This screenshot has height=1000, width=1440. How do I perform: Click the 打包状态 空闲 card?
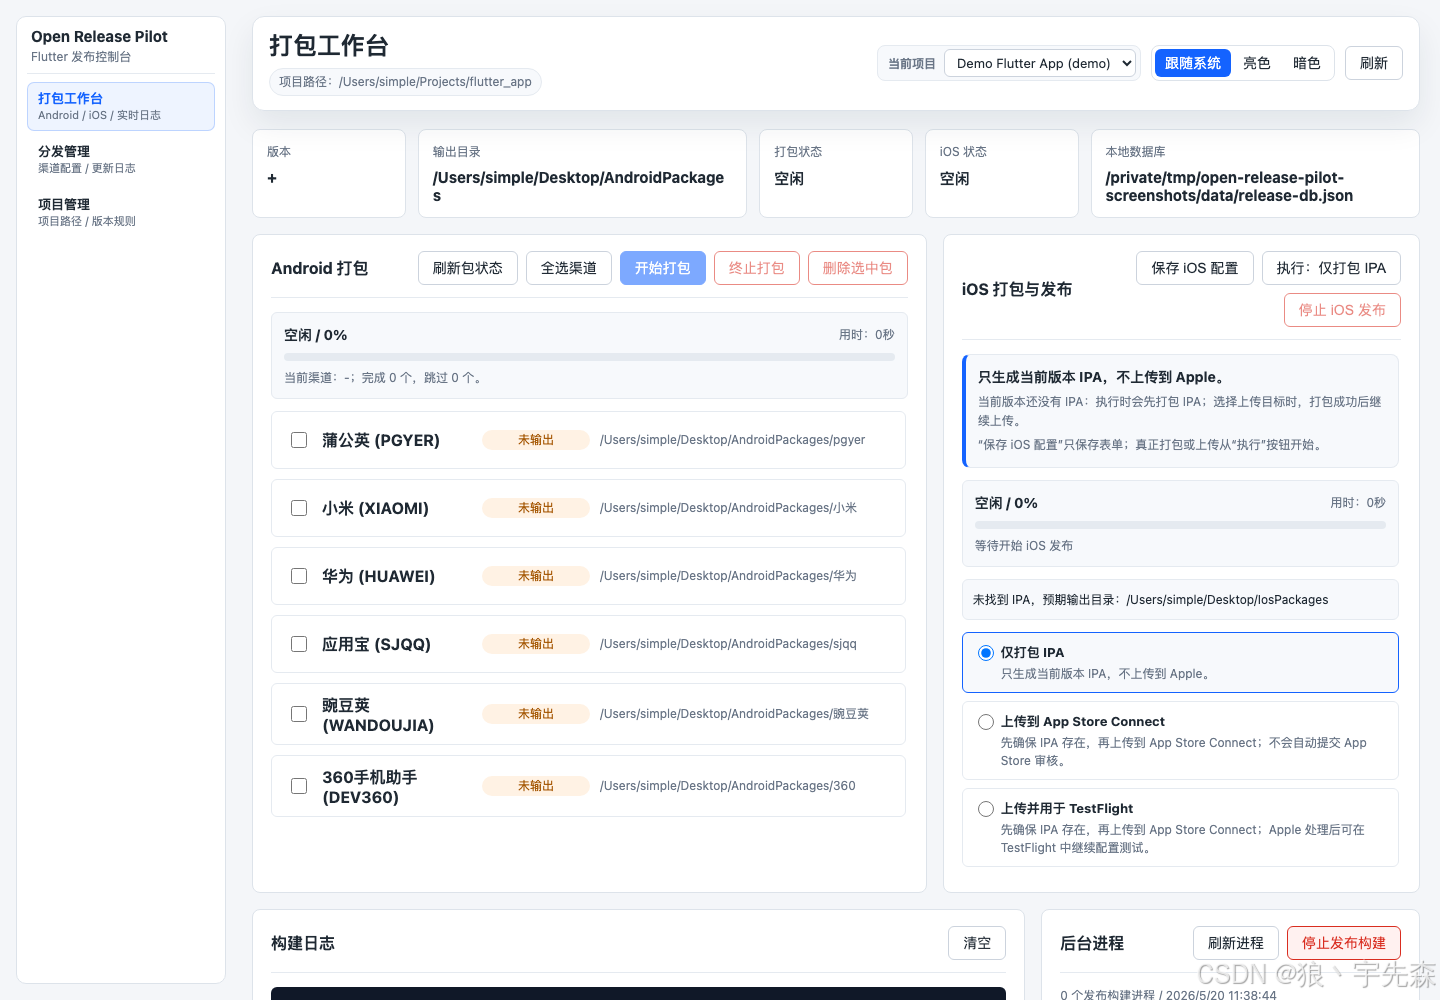836,173
